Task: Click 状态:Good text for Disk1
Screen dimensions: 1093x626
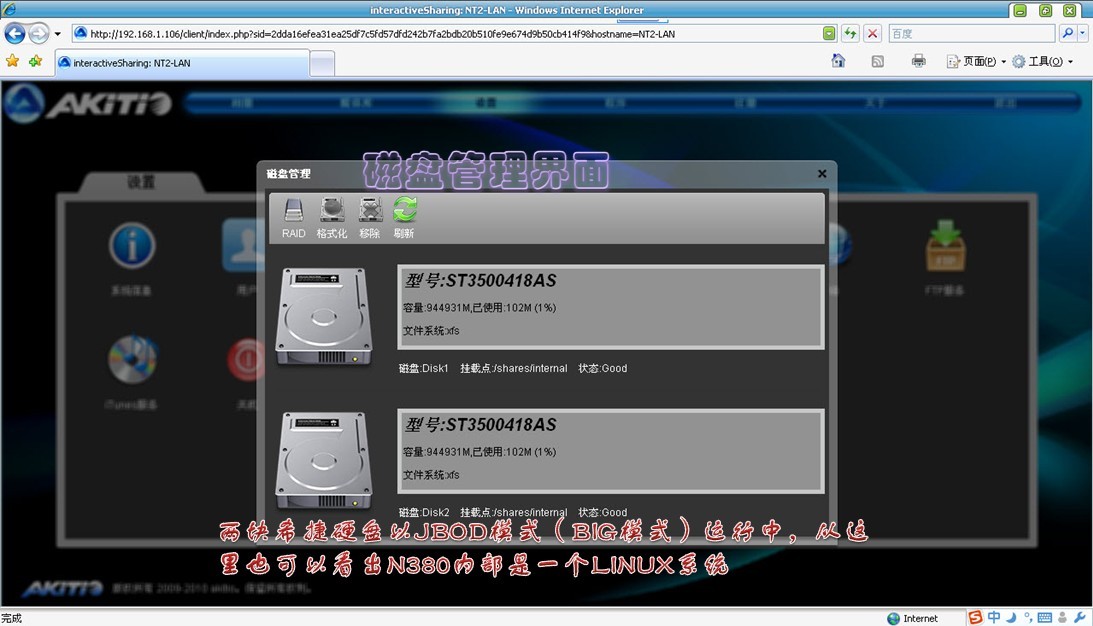Action: point(602,368)
